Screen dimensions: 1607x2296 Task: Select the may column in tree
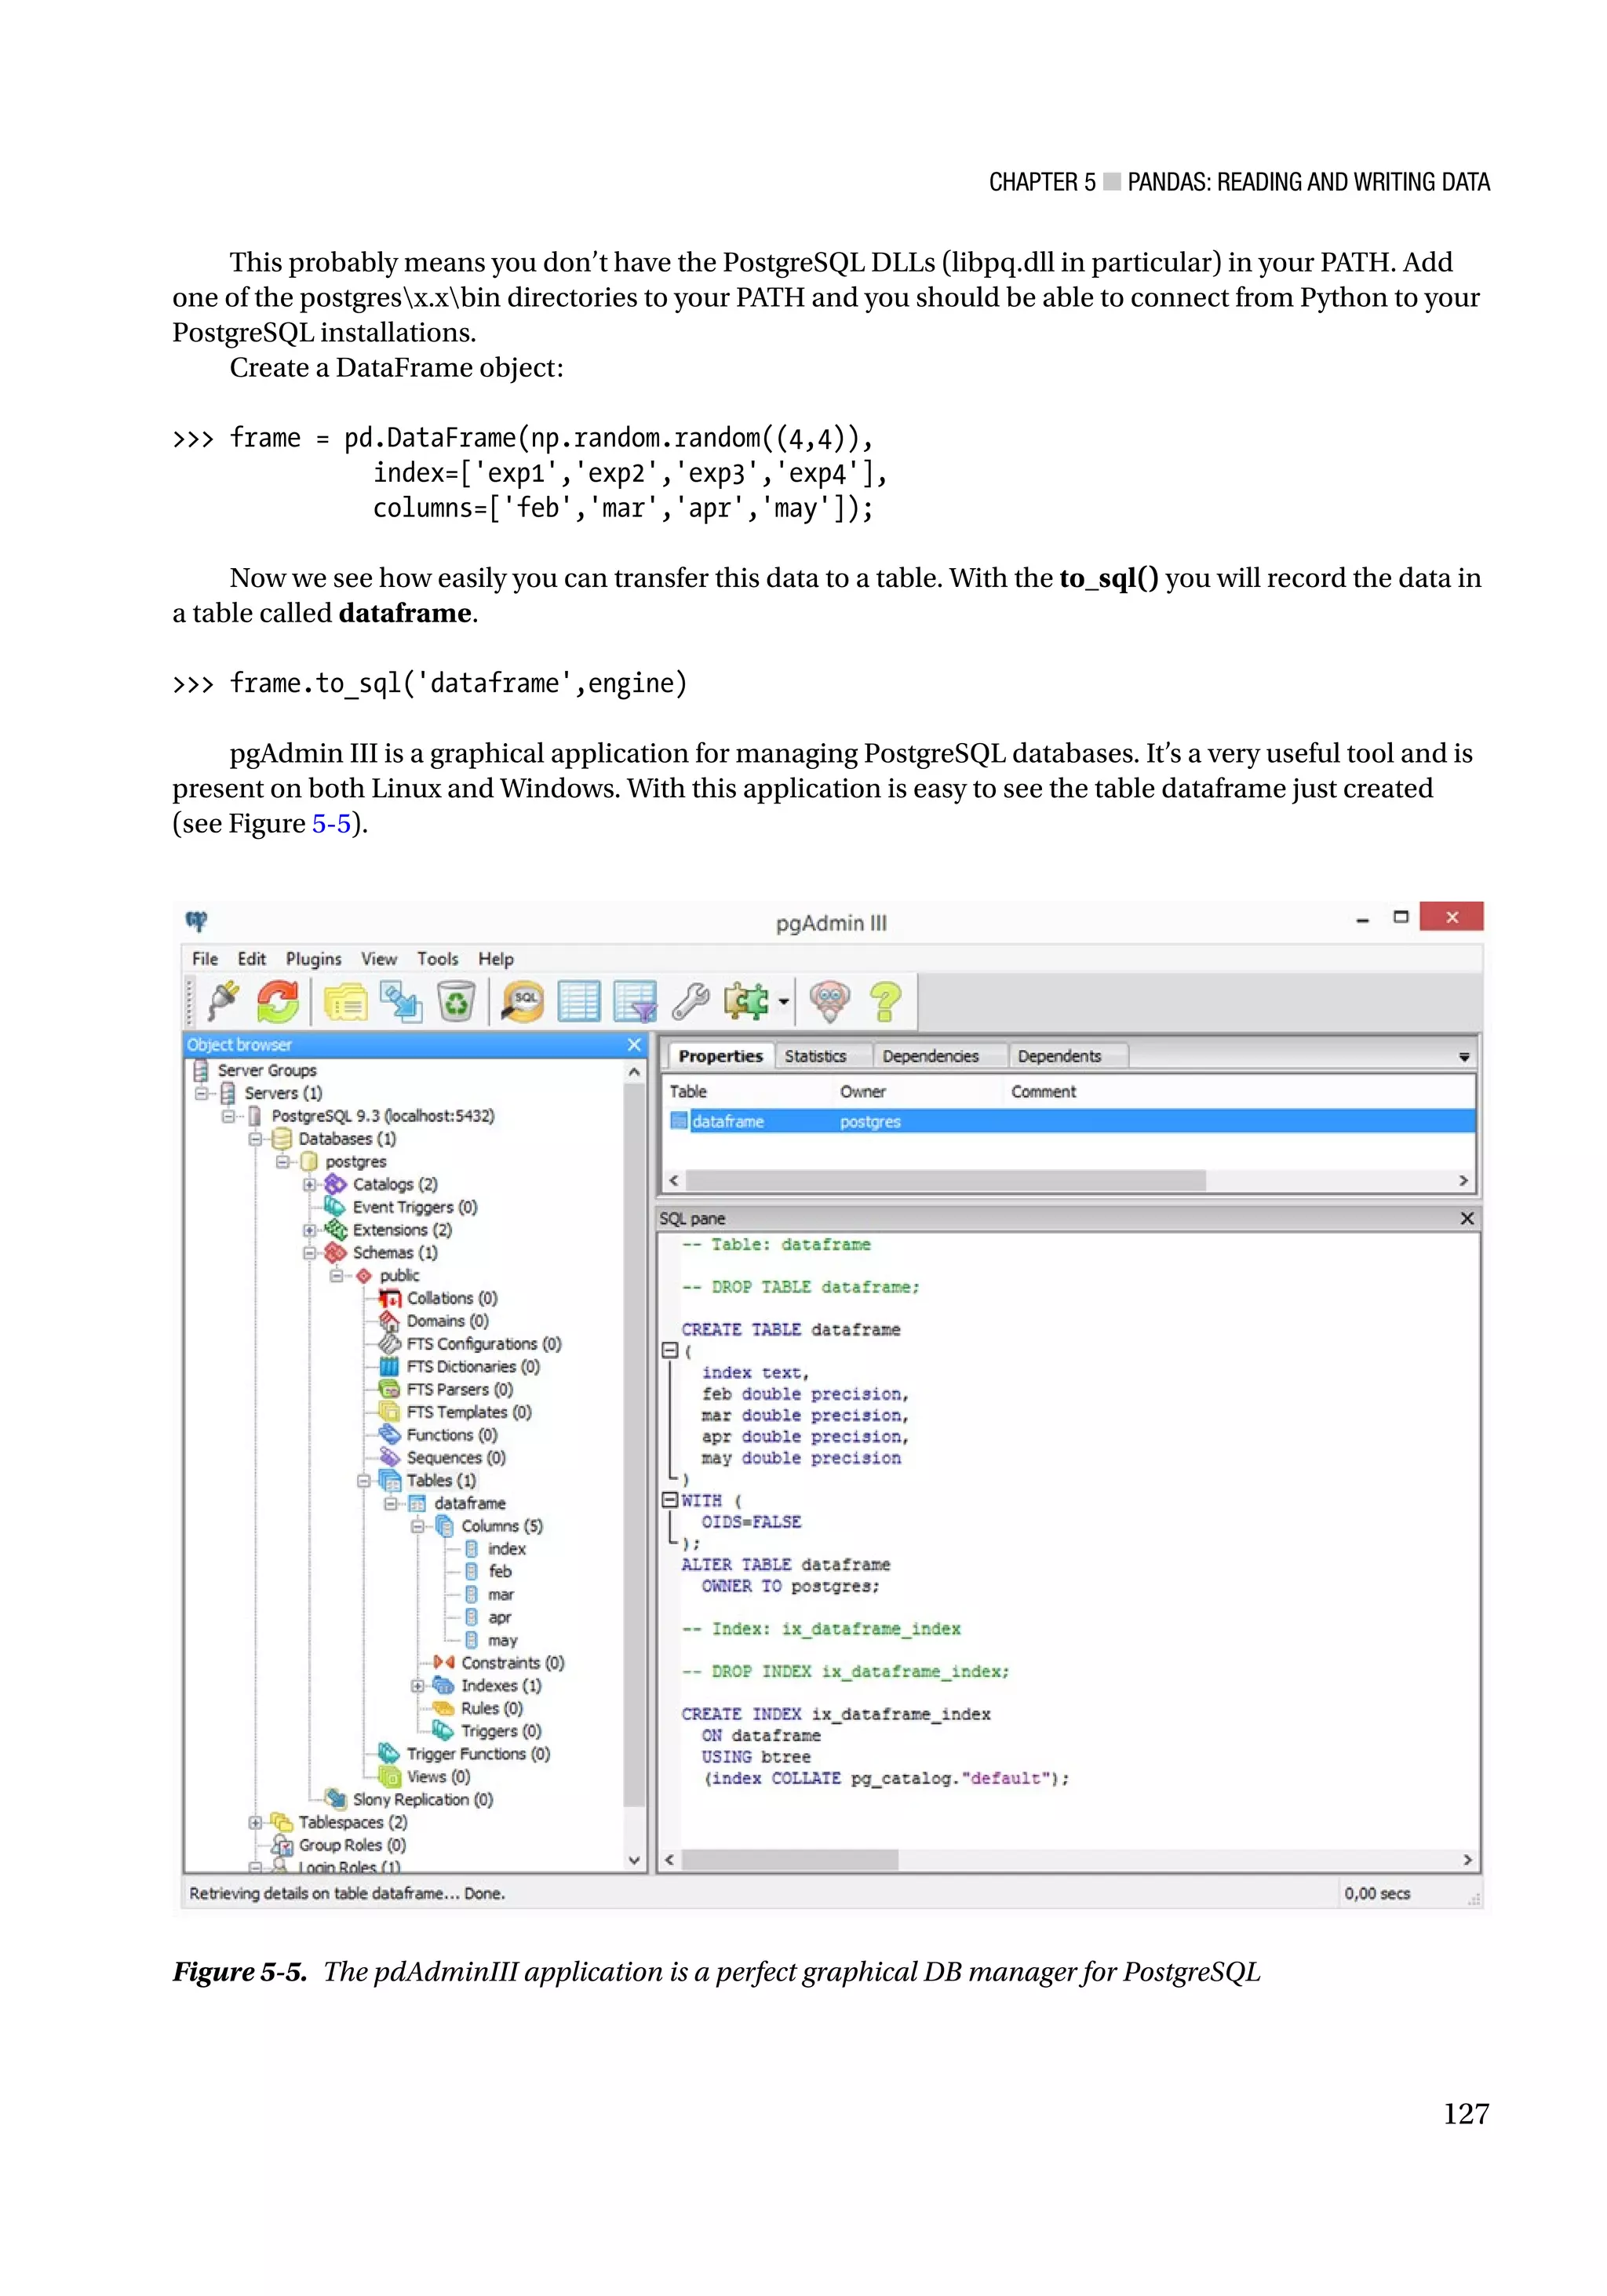503,1640
